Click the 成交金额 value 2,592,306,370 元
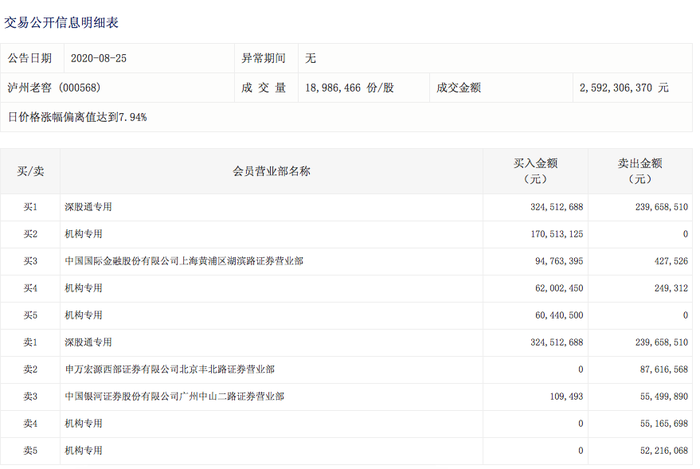 click(623, 88)
